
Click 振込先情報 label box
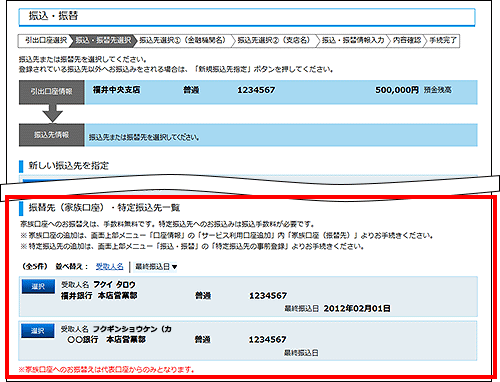pos(52,135)
